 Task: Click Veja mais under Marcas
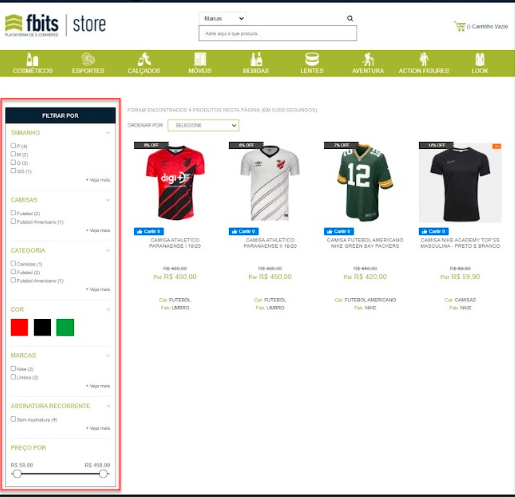click(x=98, y=386)
